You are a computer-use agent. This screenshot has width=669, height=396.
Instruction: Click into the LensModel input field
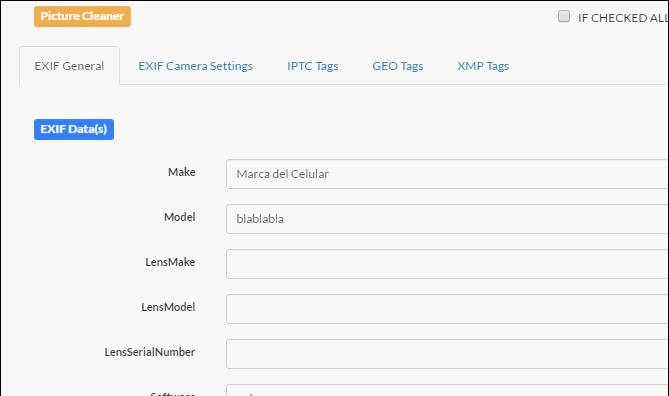click(x=447, y=309)
